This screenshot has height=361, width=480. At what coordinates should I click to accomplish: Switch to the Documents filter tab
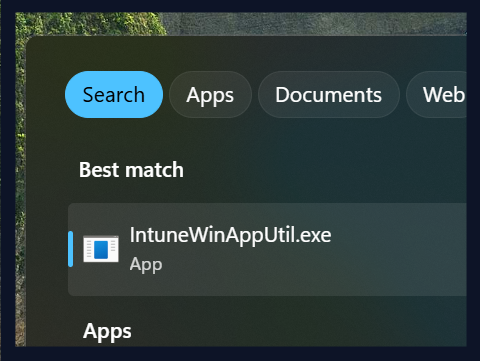coord(328,95)
